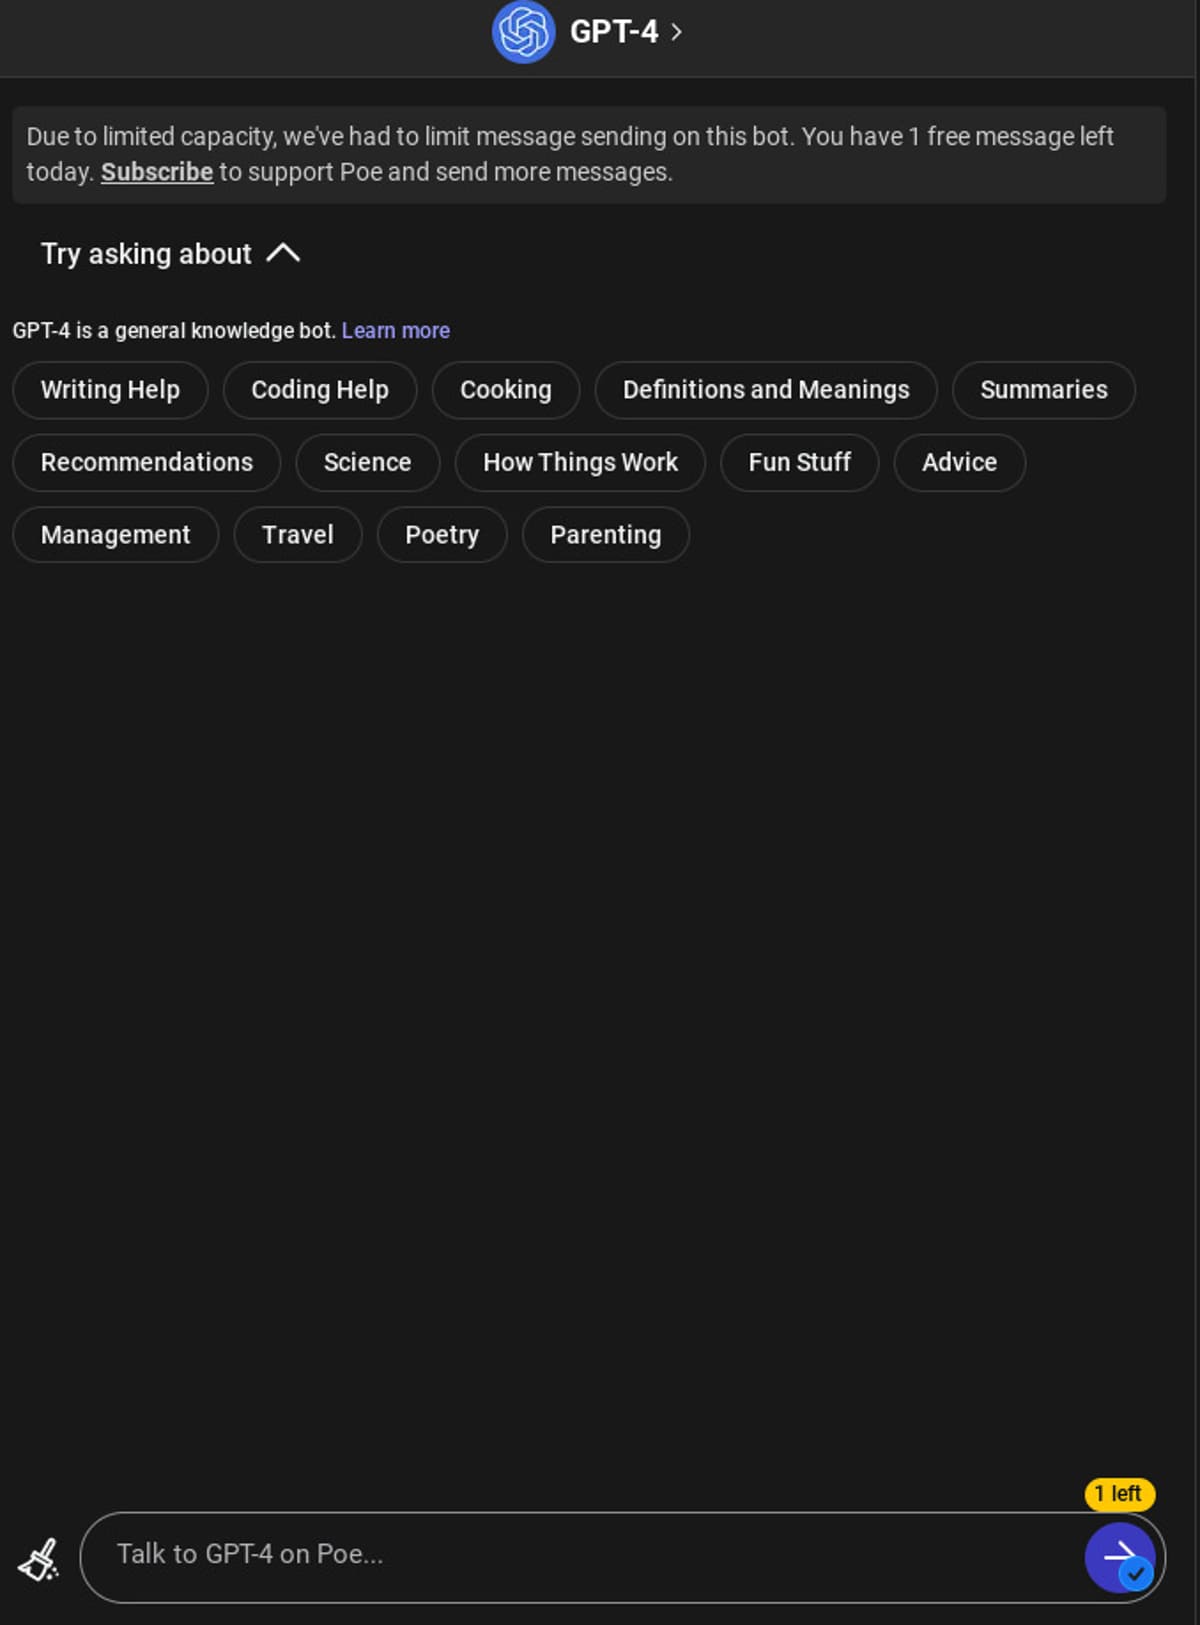This screenshot has height=1625, width=1200.
Task: Choose the Coding Help topic chip
Action: 320,390
